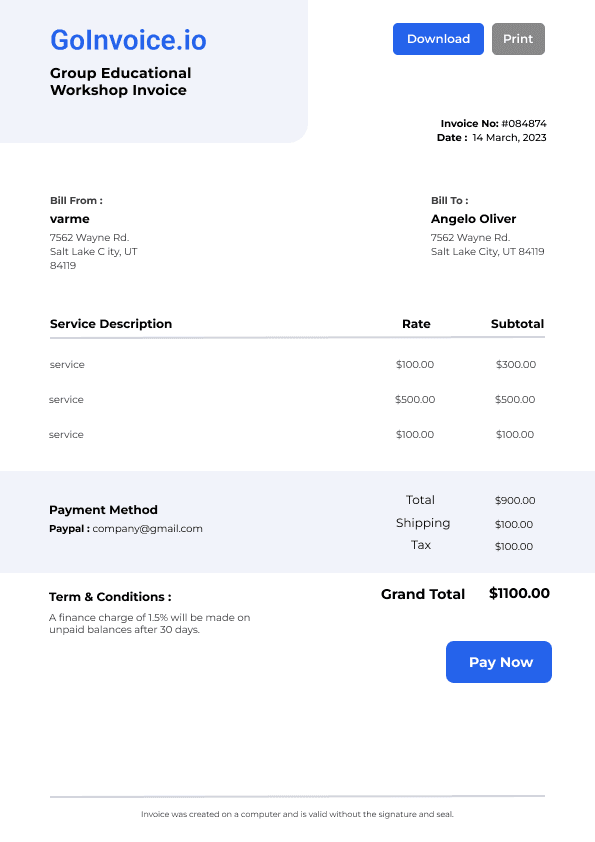The image size is (595, 842).
Task: Click the invoice date 14 March, 2023
Action: [509, 137]
